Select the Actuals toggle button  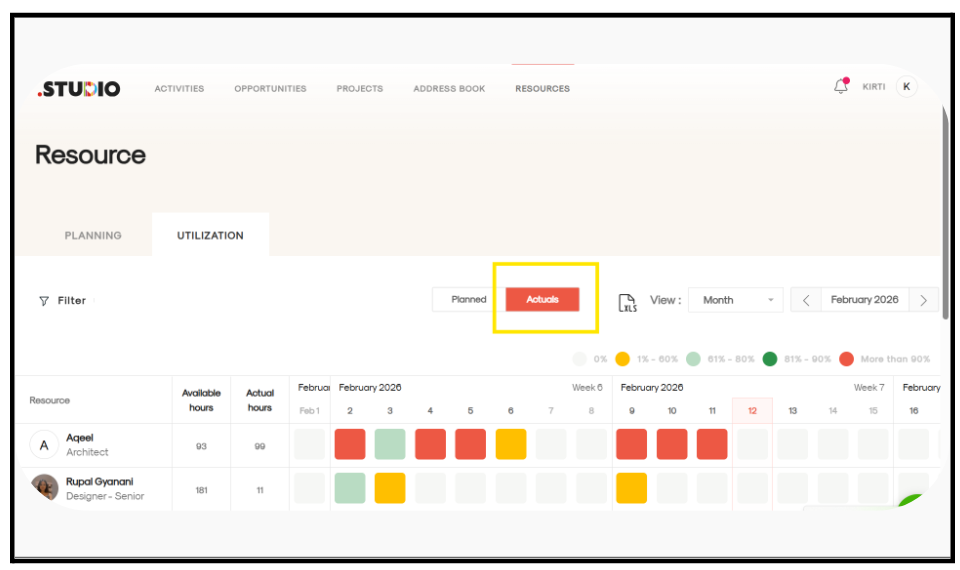point(542,300)
